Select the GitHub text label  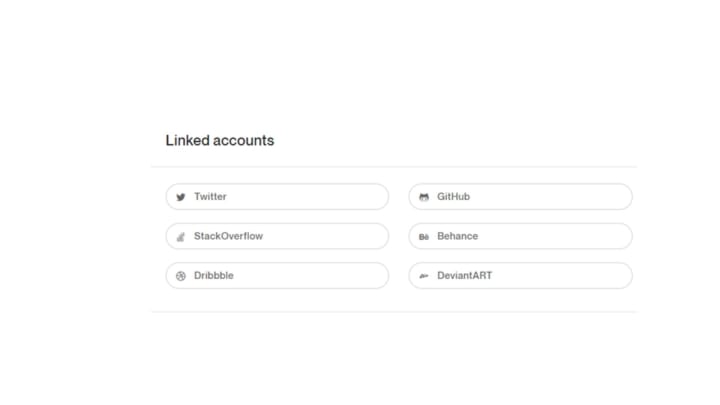tap(453, 197)
